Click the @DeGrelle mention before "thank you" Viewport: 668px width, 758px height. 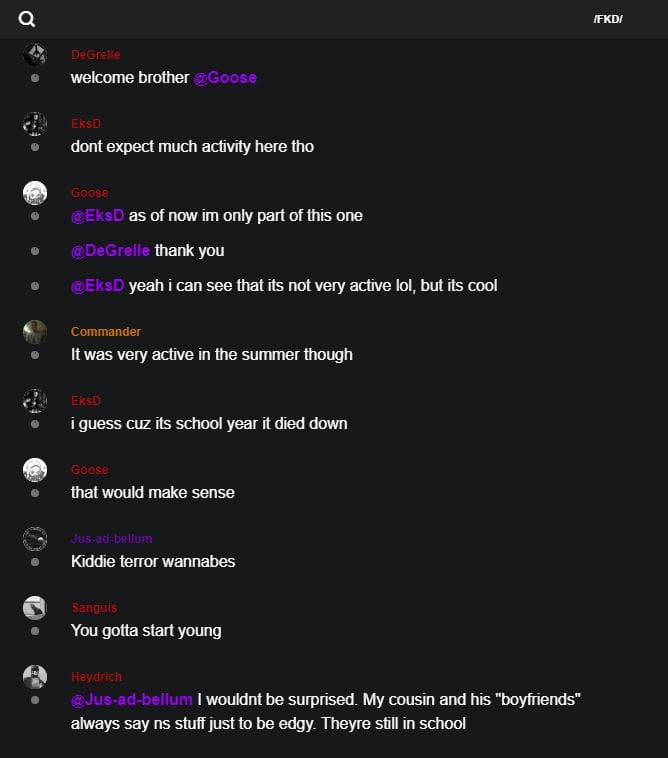point(110,250)
